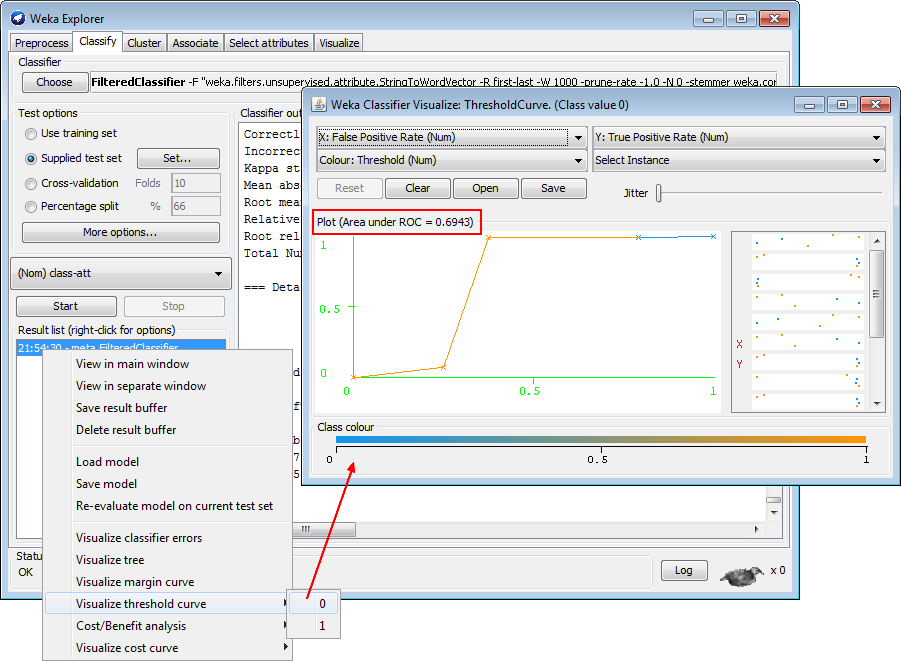Select Save model in context menu

pos(106,484)
